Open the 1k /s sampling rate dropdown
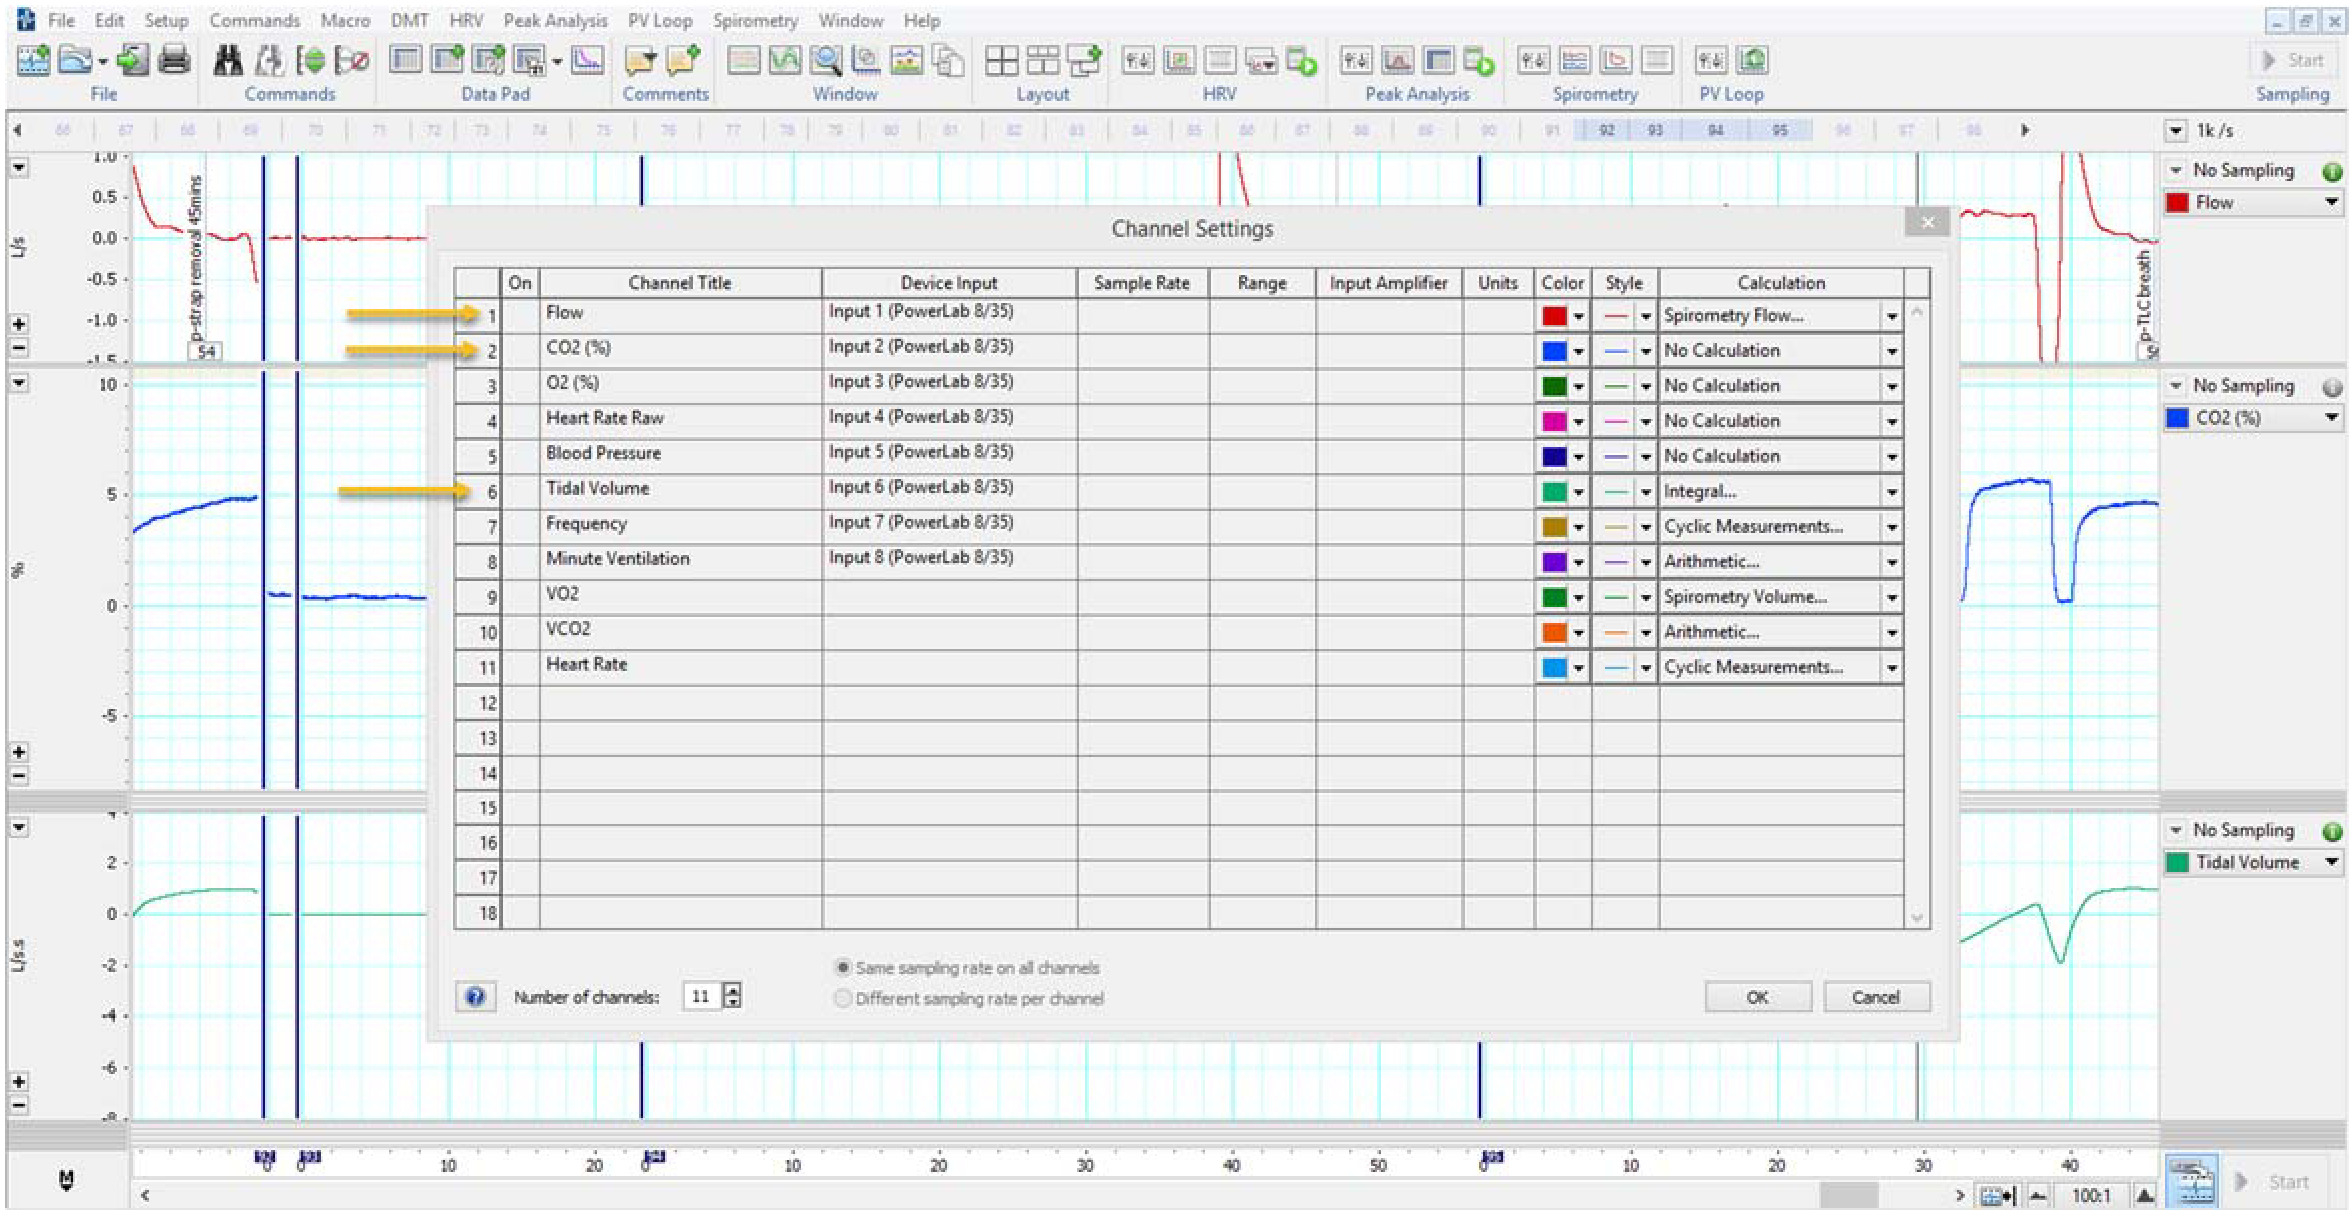This screenshot has width=2352, height=1216. pyautogui.click(x=2176, y=131)
